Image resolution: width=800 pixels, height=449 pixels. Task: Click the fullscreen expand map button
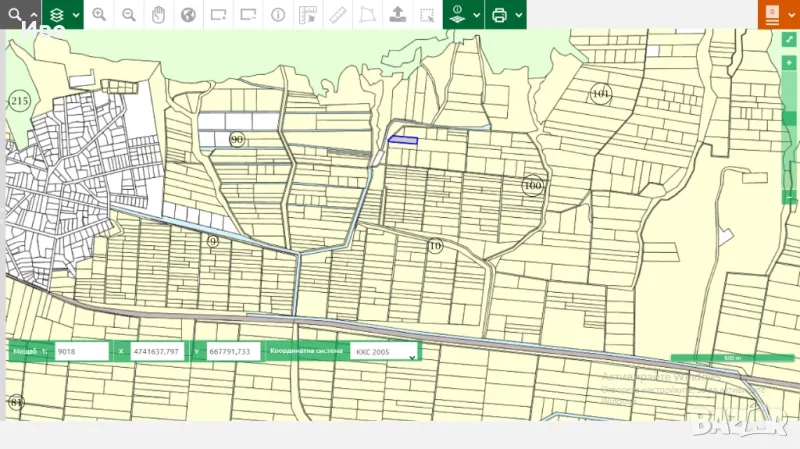(x=789, y=39)
